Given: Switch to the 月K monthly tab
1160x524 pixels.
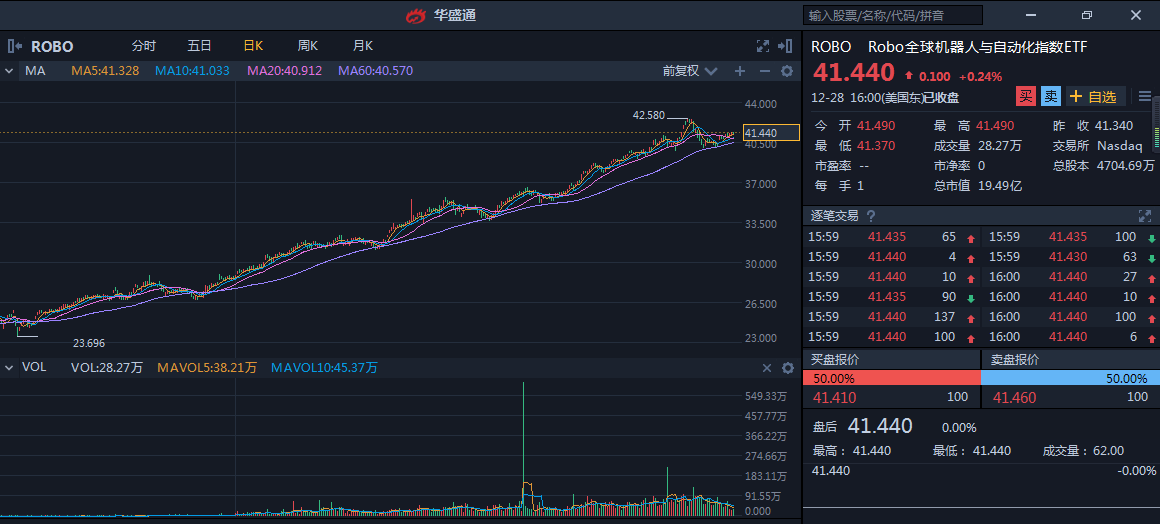Looking at the screenshot, I should click(362, 46).
